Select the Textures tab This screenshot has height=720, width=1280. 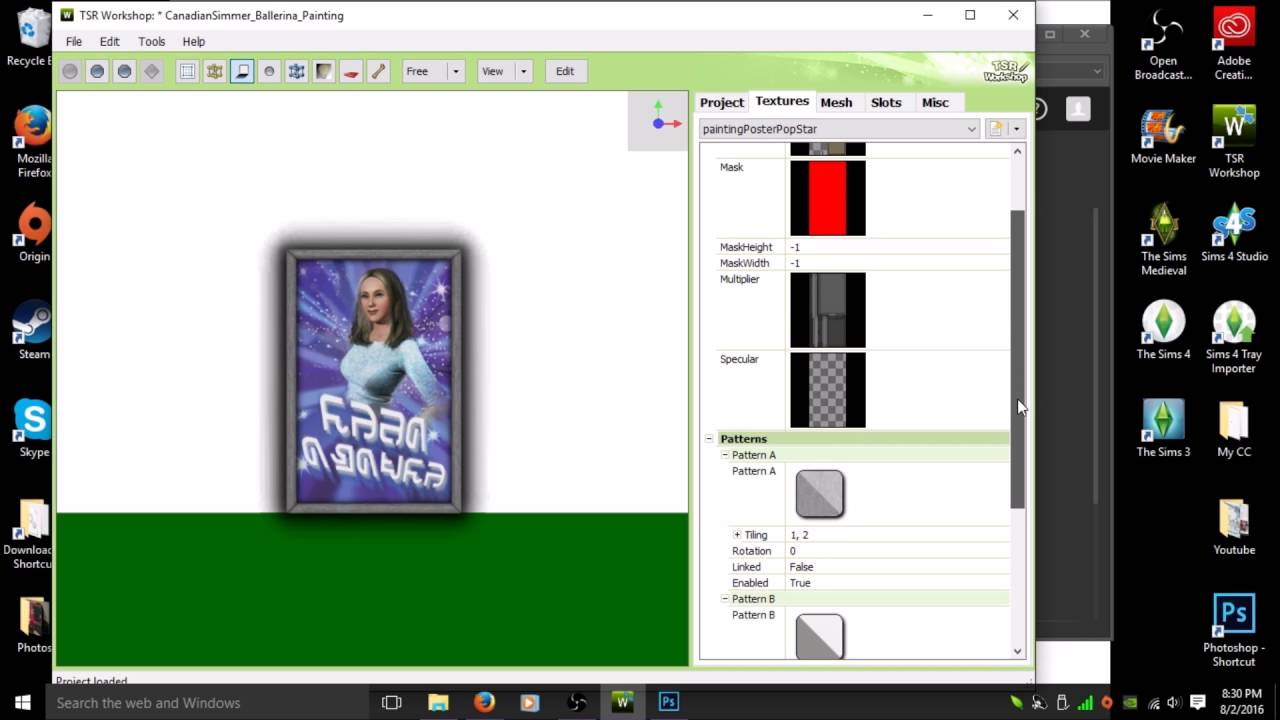point(782,101)
